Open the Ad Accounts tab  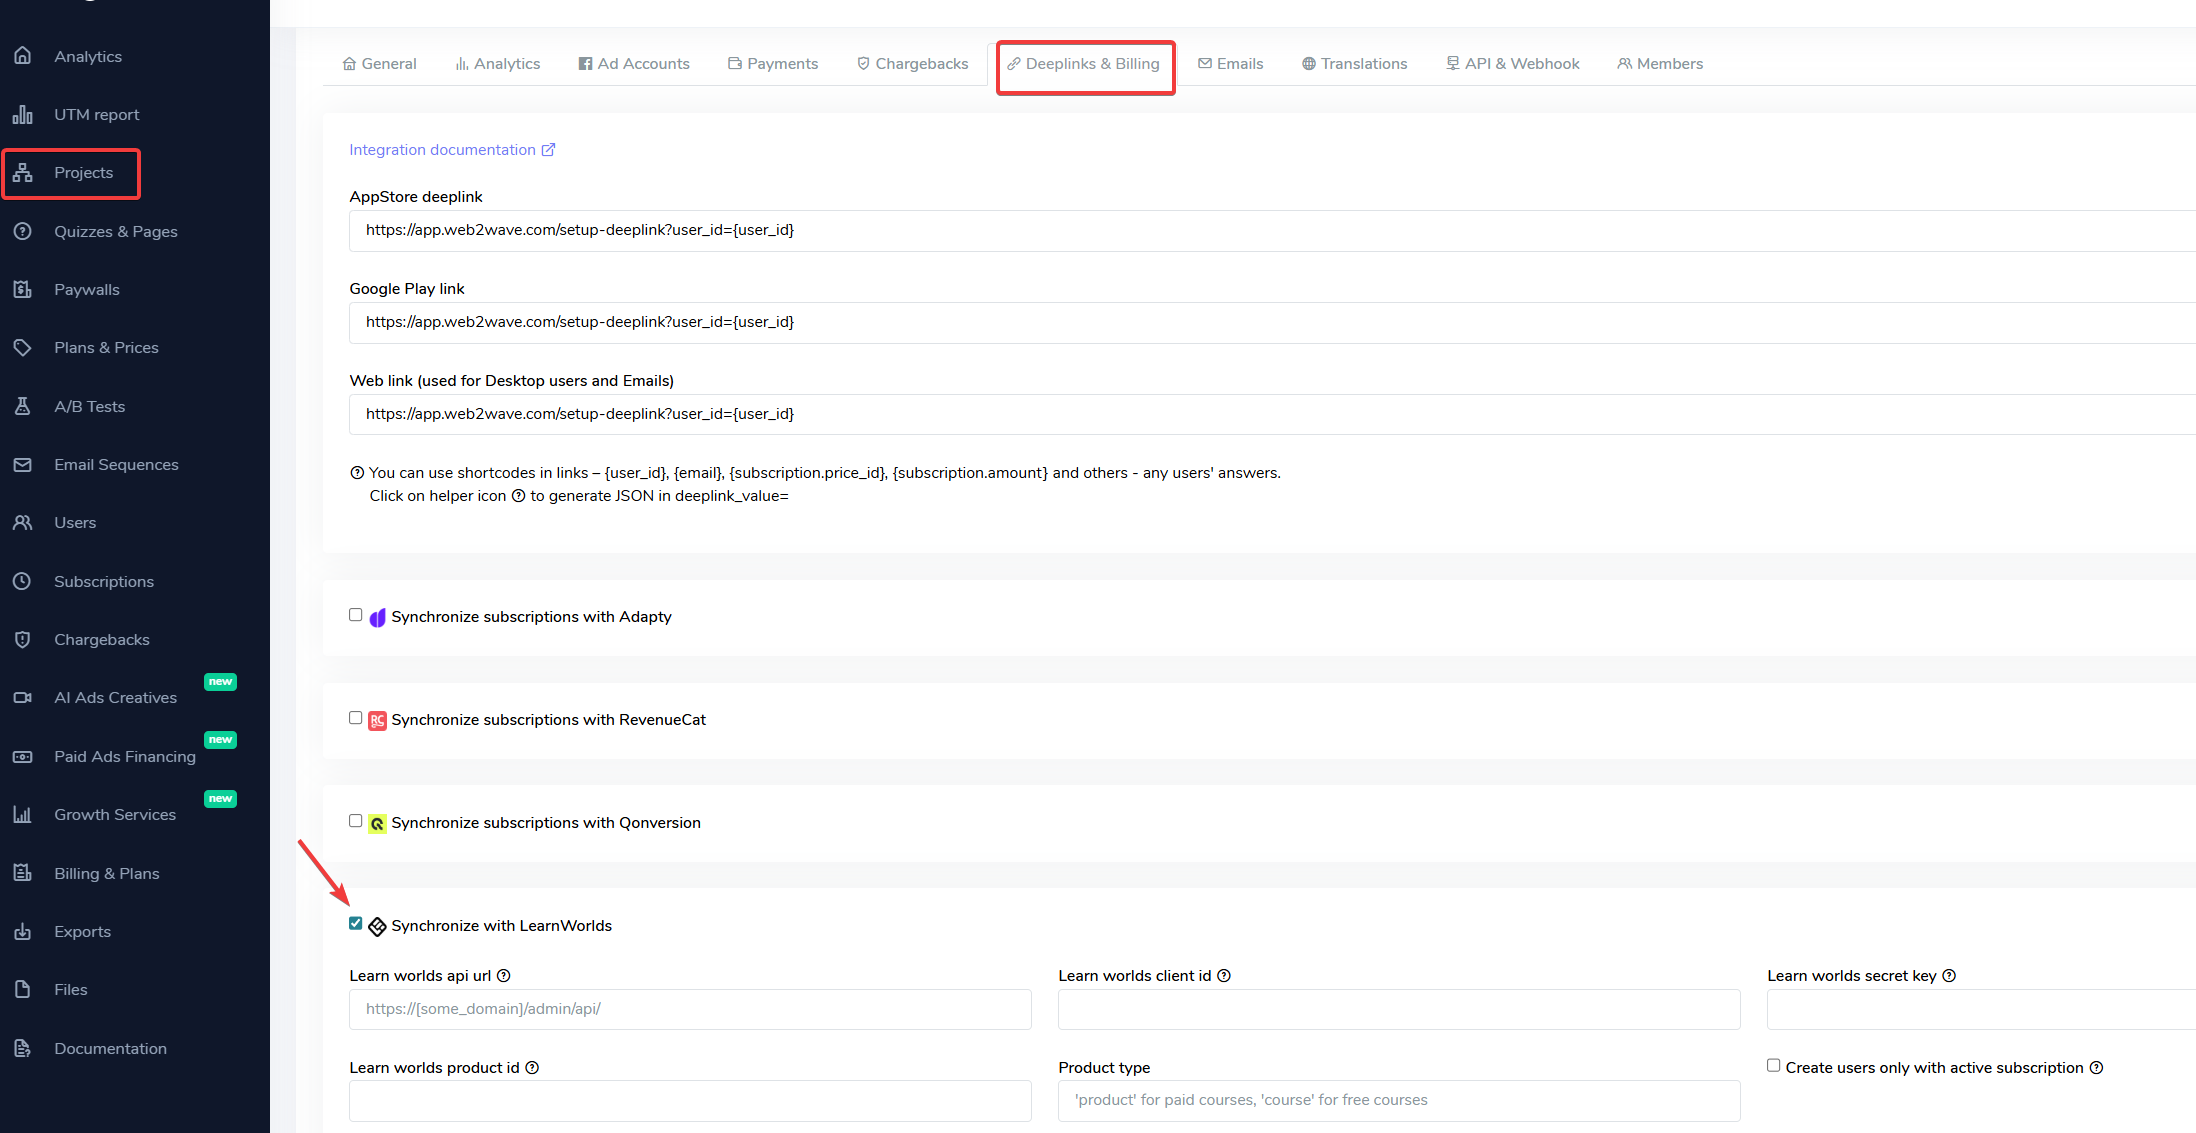pyautogui.click(x=634, y=64)
